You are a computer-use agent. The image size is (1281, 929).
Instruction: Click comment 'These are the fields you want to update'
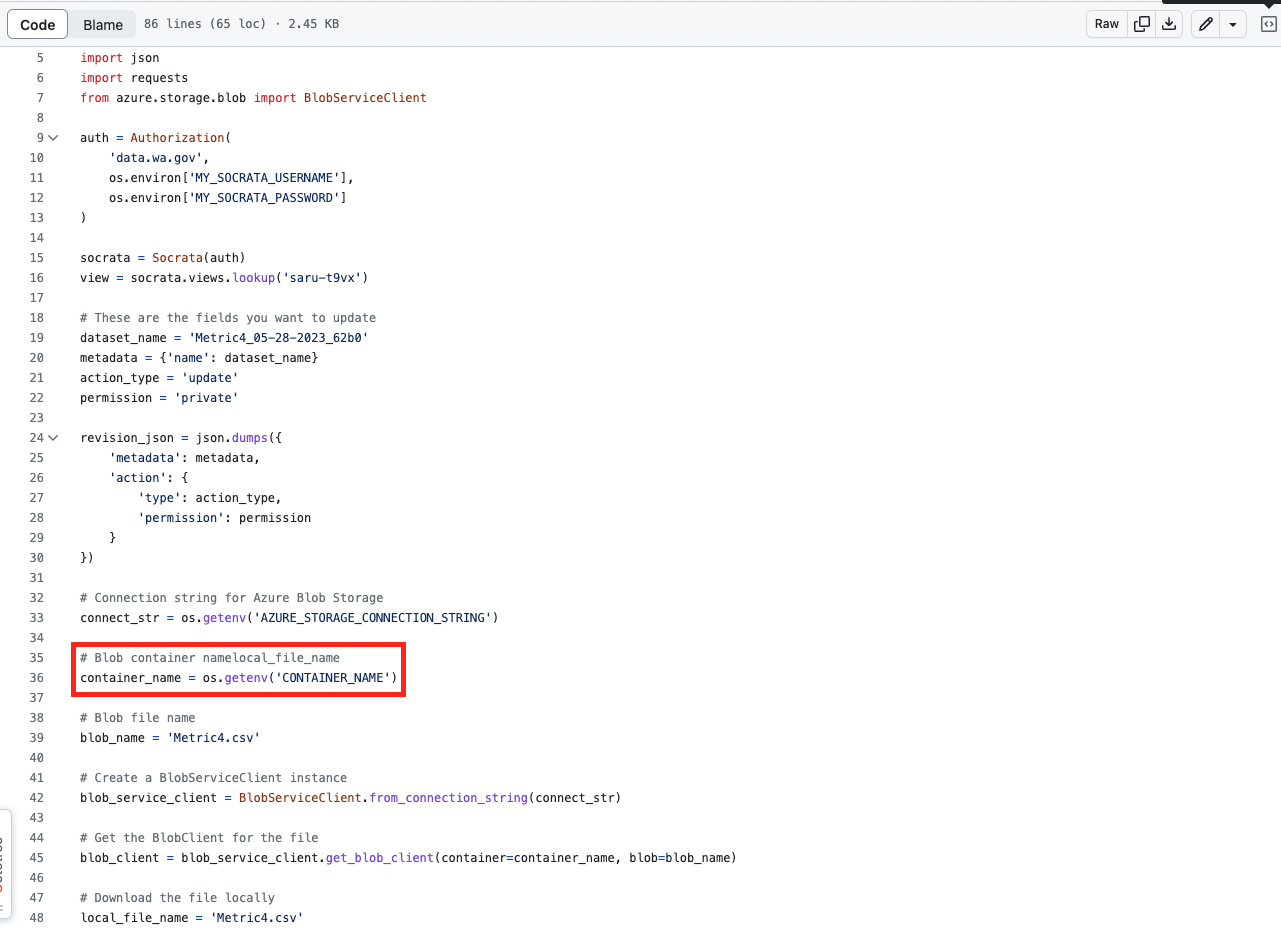(x=228, y=318)
